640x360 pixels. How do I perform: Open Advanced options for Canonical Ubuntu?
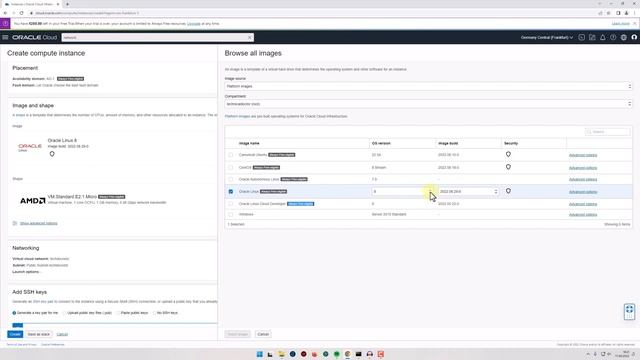(x=583, y=155)
